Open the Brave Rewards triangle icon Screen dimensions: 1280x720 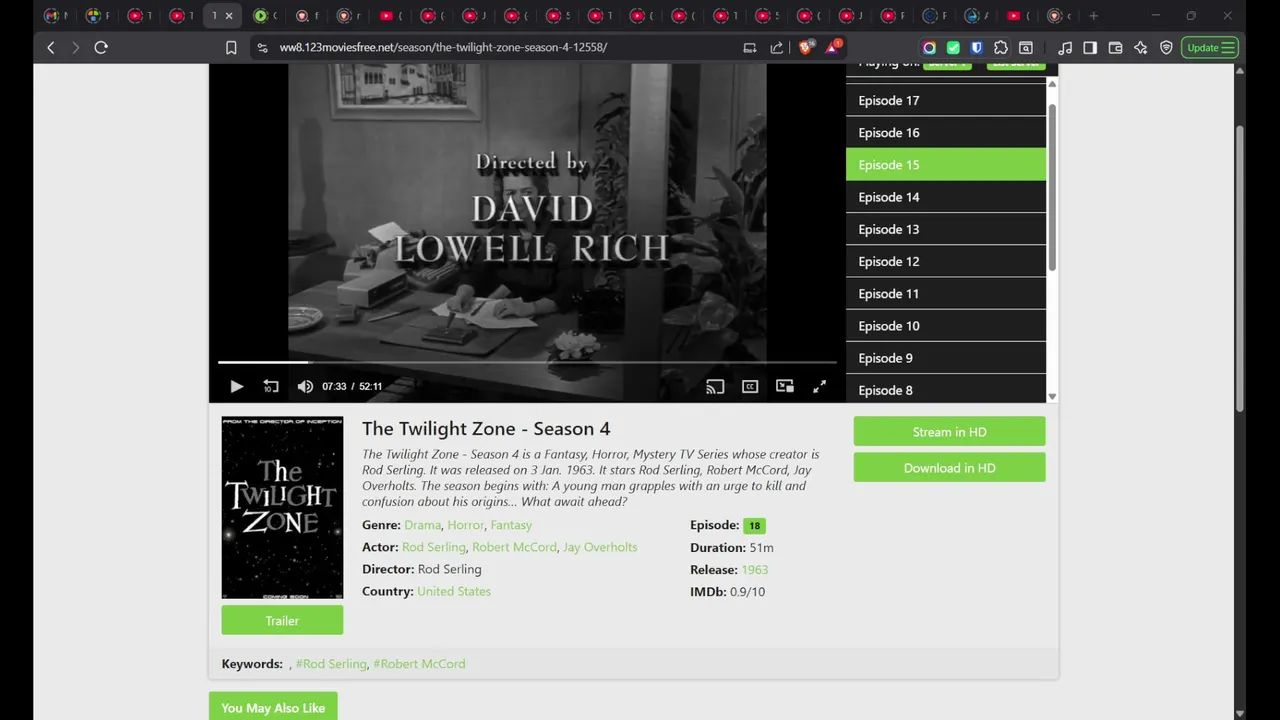tap(833, 47)
